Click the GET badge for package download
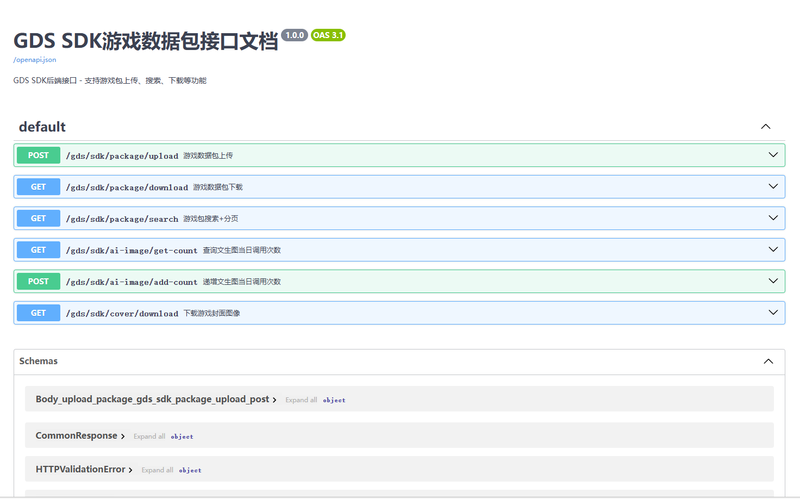 [x=38, y=187]
